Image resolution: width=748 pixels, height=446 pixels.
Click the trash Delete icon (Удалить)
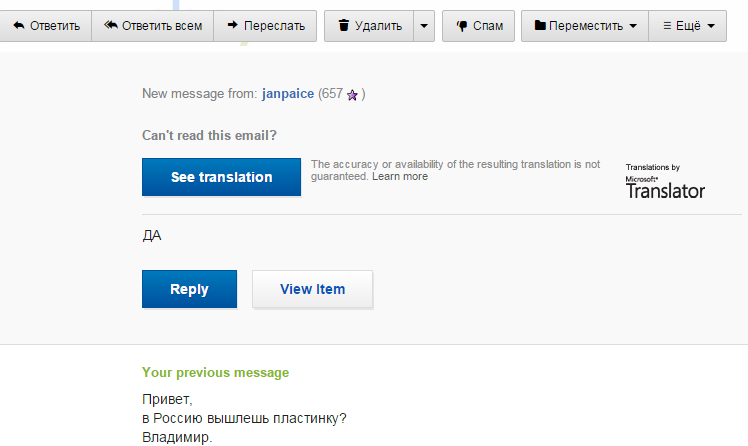pyautogui.click(x=344, y=26)
